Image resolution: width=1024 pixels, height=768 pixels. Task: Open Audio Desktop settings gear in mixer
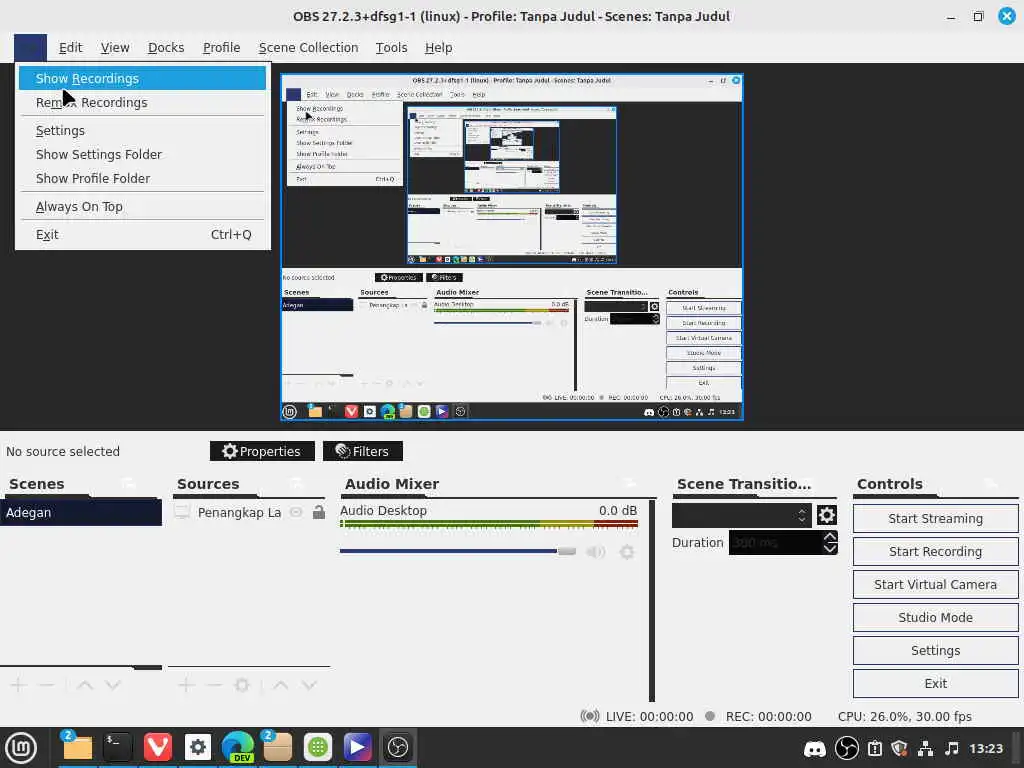tap(627, 552)
